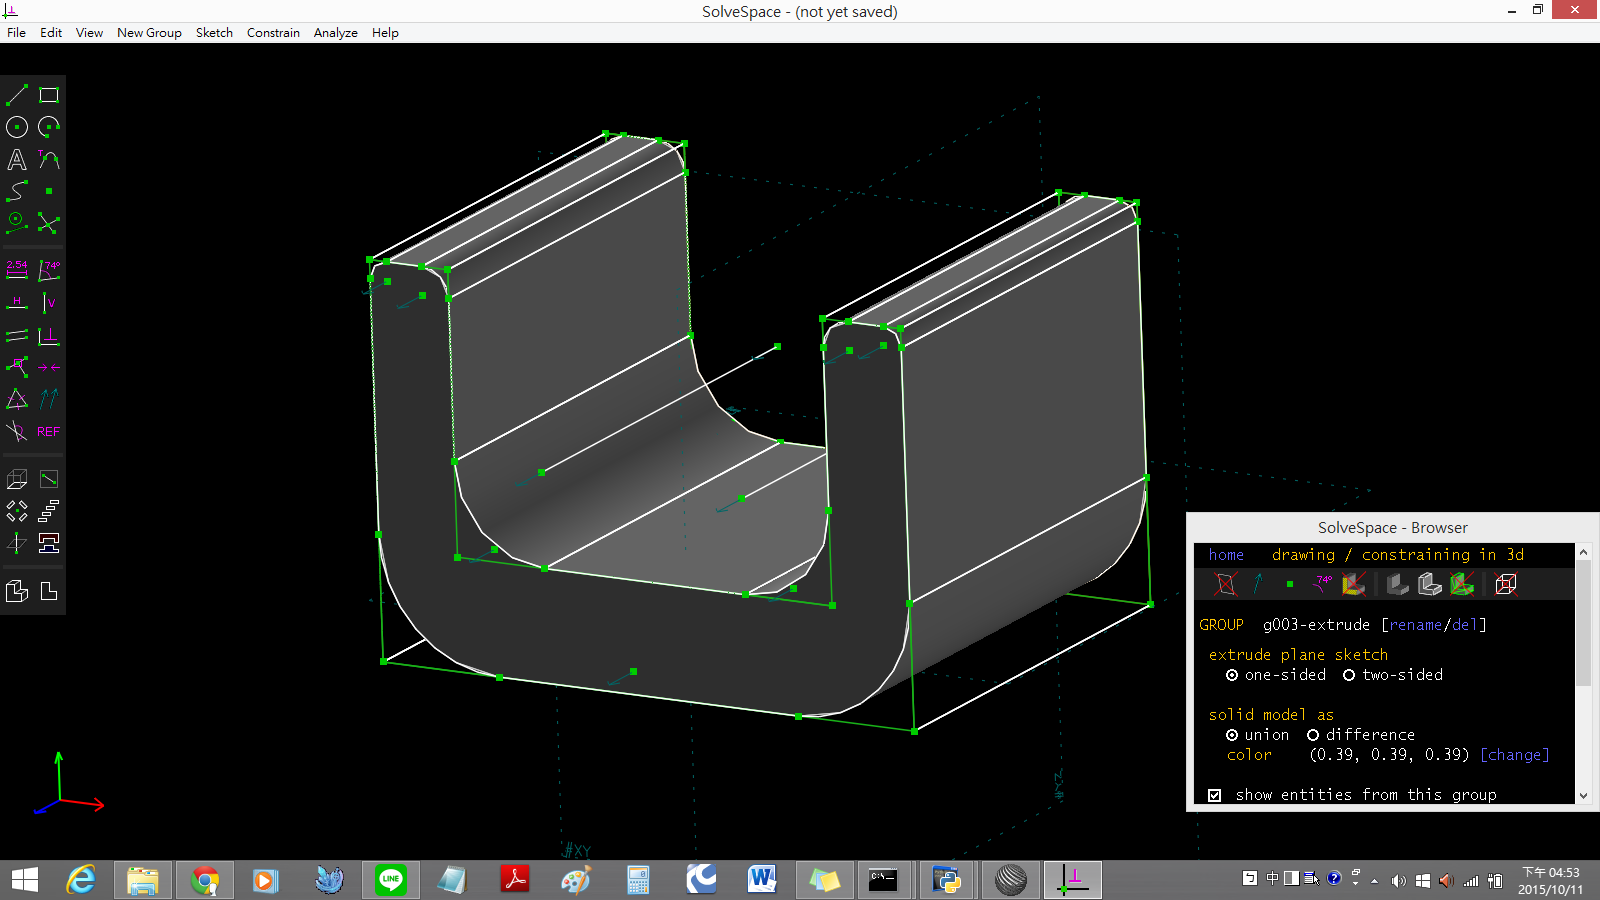Screen dimensions: 1600x900
Task: Open the Analyze menu
Action: click(x=335, y=32)
